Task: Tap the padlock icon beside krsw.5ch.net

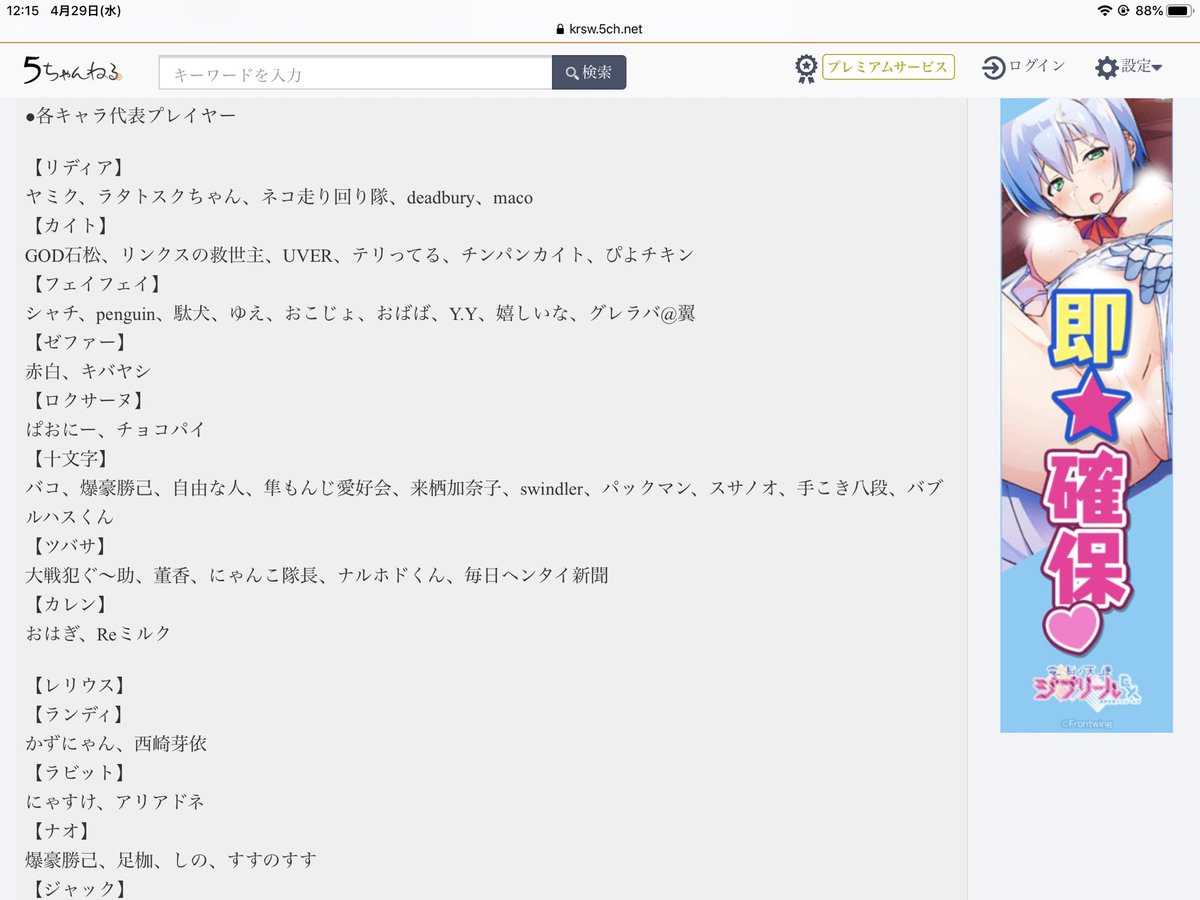Action: 560,29
